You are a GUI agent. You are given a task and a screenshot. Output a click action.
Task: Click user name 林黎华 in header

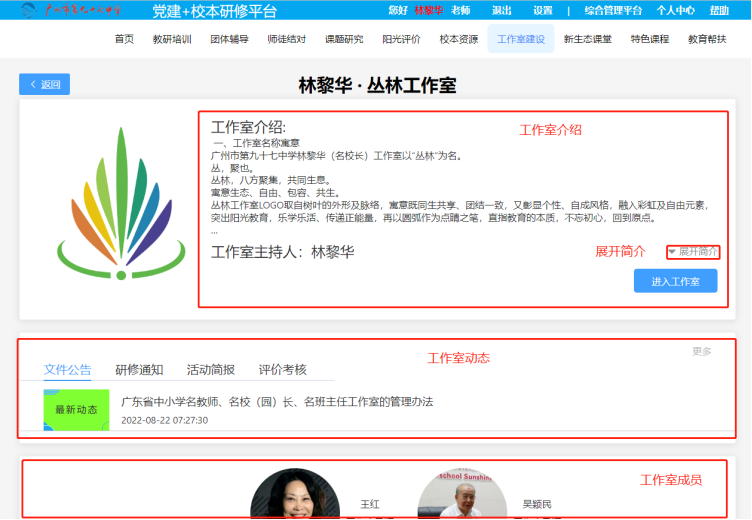point(429,10)
